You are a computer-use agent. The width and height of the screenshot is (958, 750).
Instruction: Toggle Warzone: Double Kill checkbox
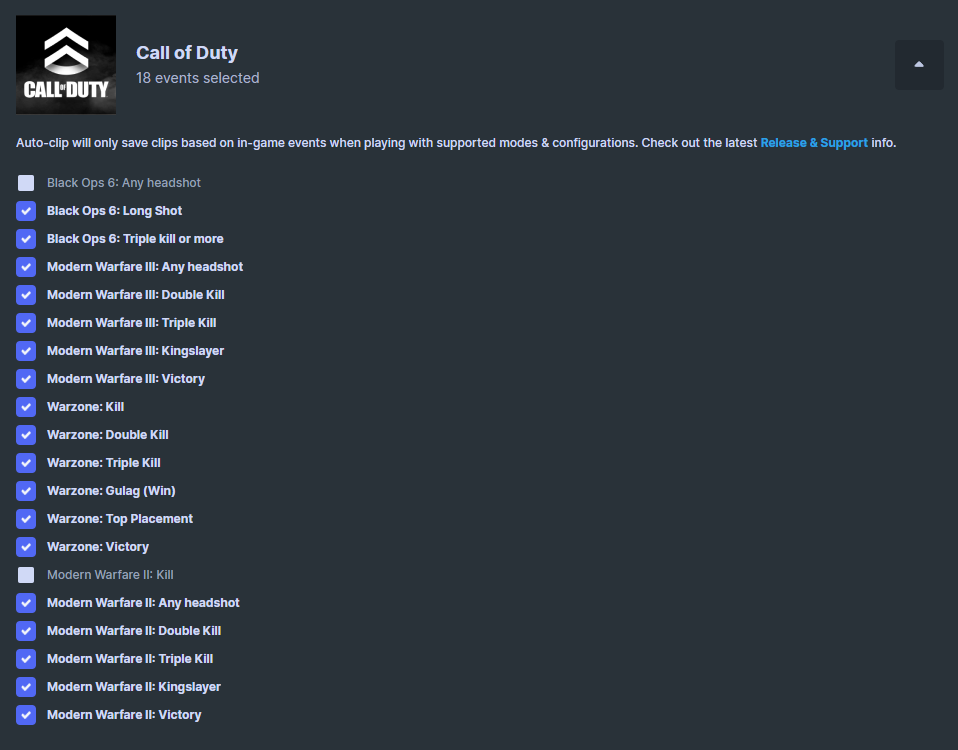(26, 435)
